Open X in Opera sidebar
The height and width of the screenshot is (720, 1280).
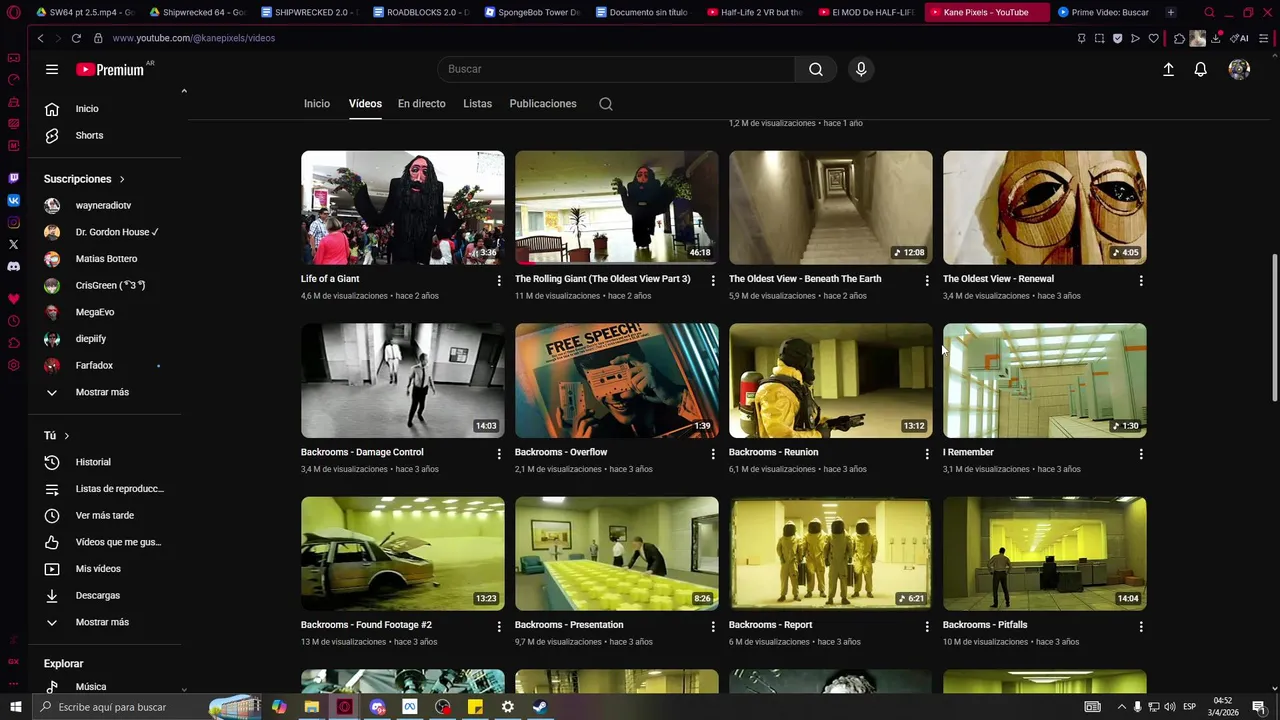(x=13, y=244)
